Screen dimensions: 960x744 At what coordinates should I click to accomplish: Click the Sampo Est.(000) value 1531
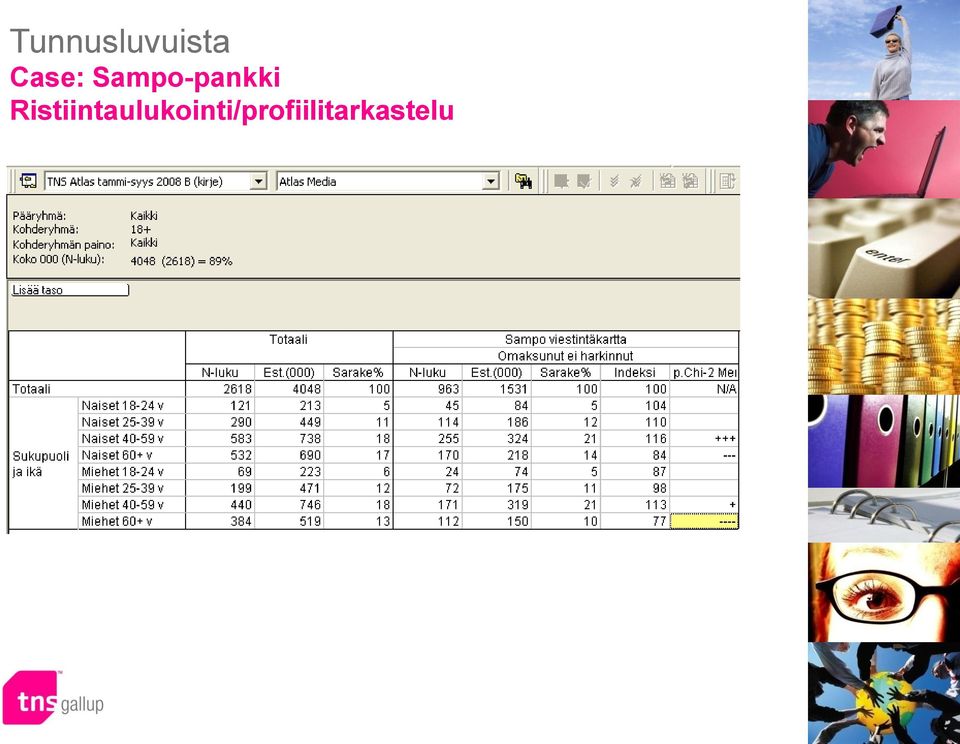tap(514, 389)
